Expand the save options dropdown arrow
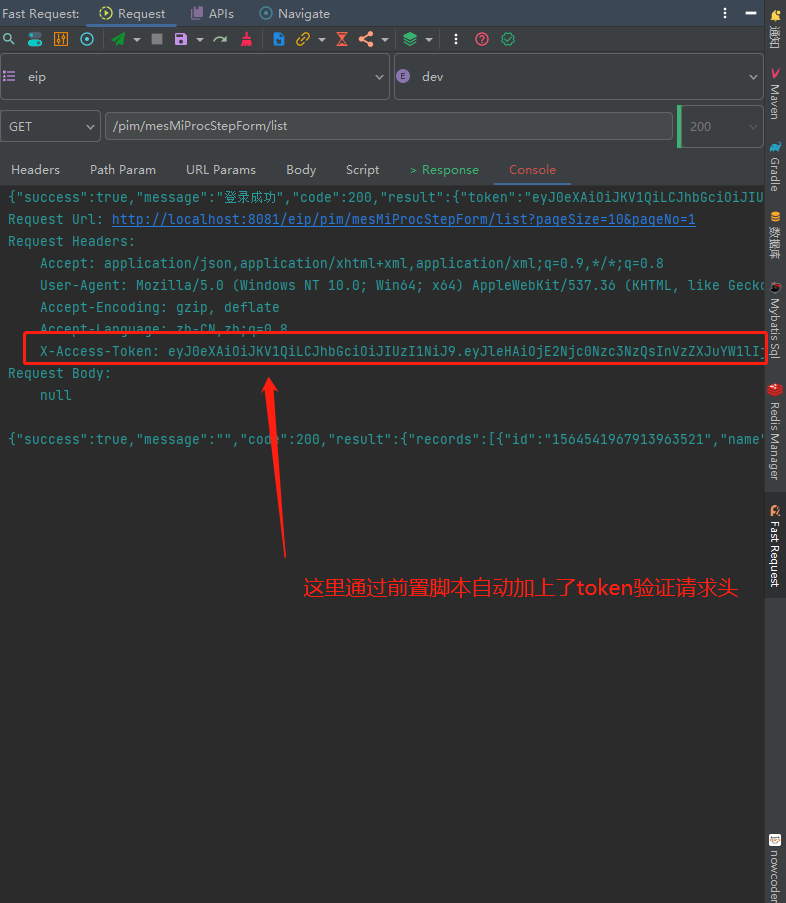 [200, 40]
